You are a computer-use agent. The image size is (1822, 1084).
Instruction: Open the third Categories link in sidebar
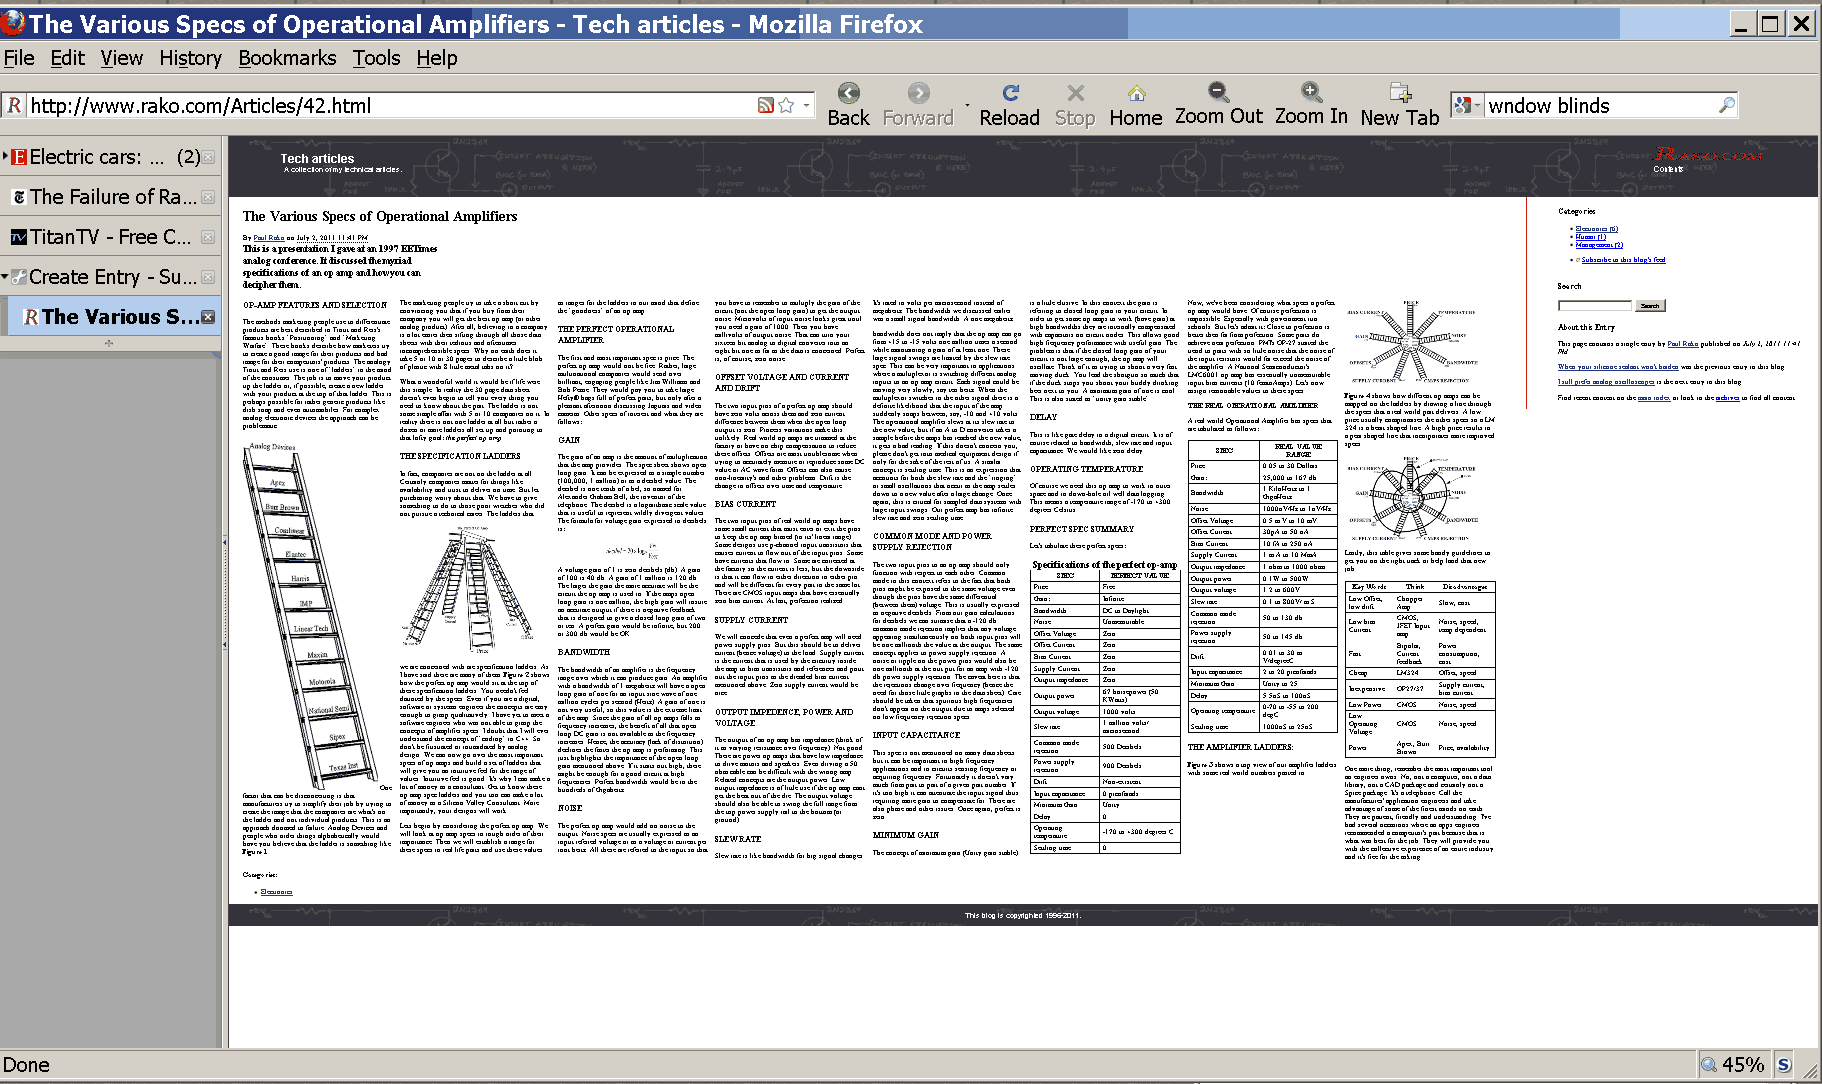(x=1599, y=245)
